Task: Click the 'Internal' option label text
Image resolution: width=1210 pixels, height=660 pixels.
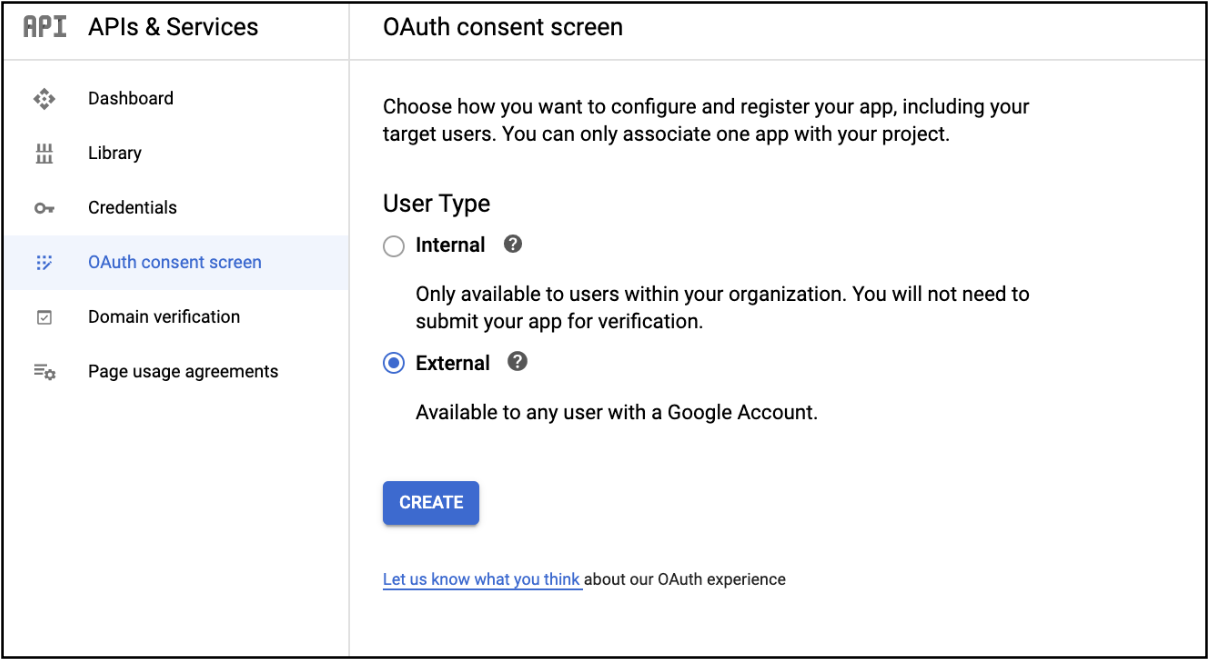Action: pos(451,245)
